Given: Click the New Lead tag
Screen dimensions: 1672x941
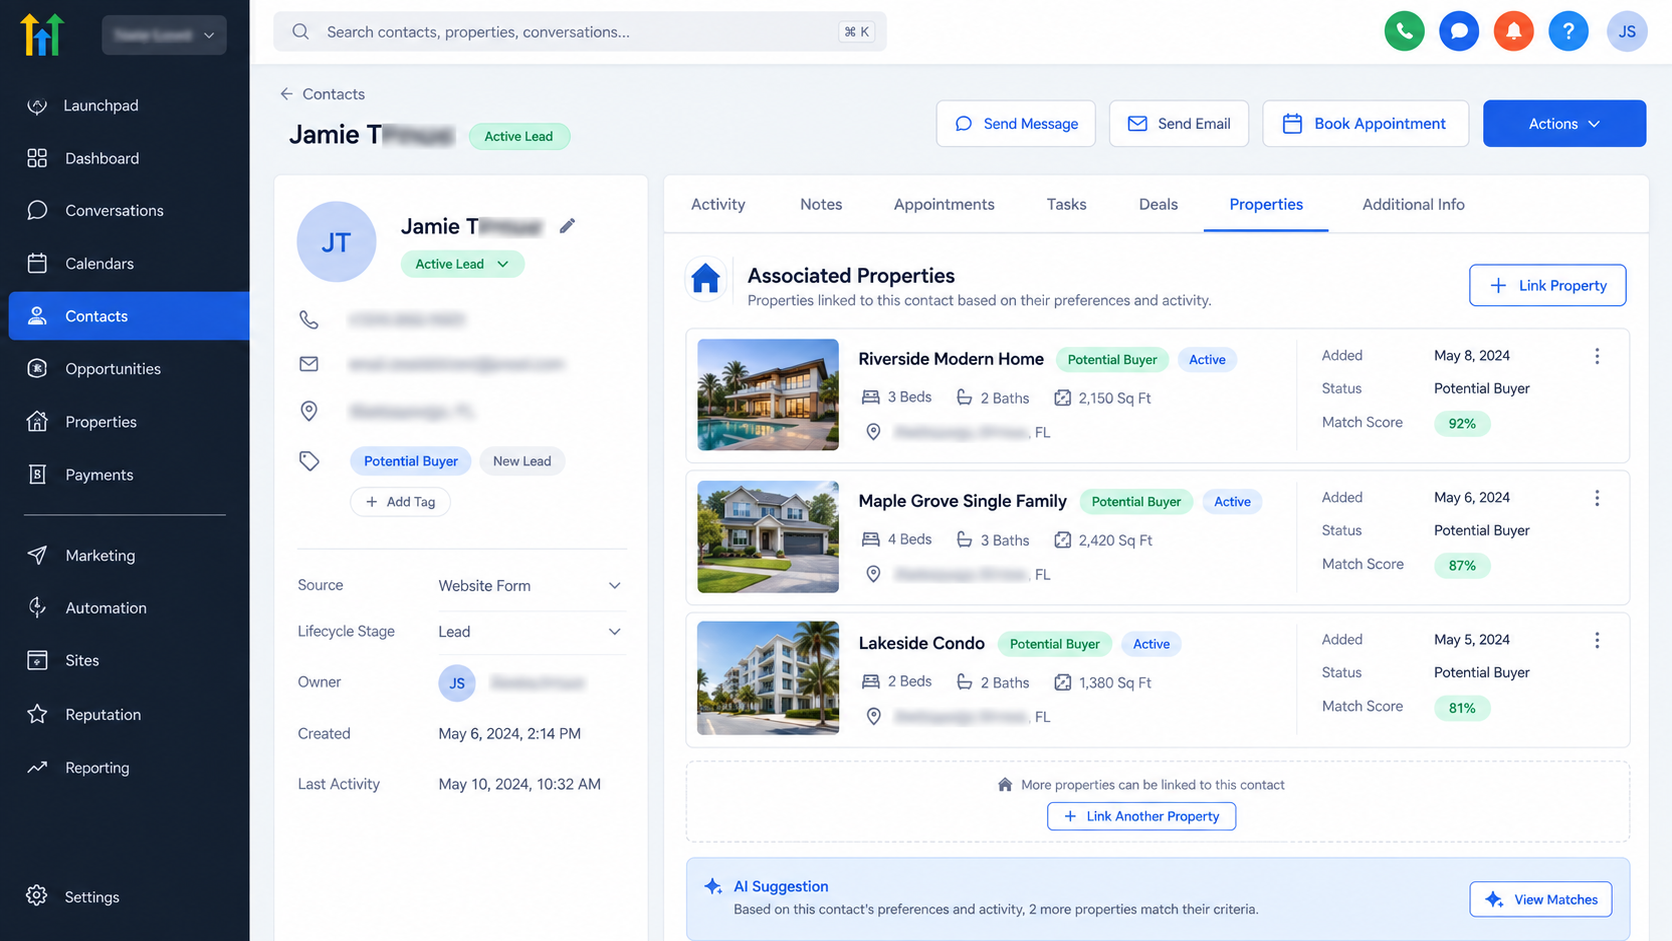Looking at the screenshot, I should tap(522, 461).
